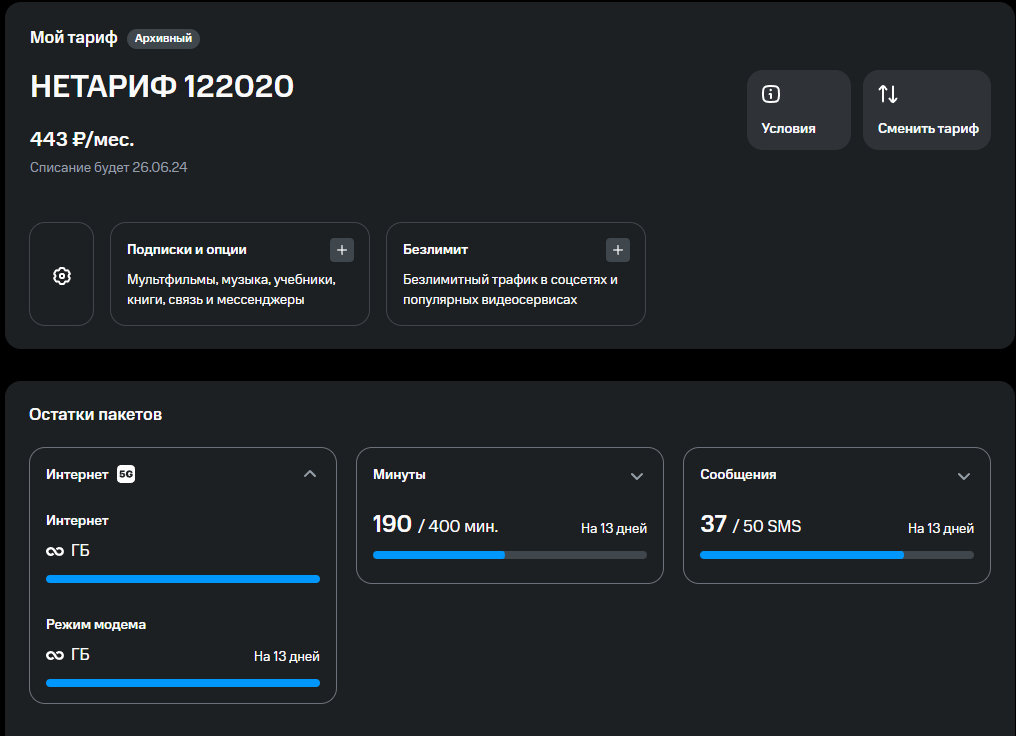Expand the Минуты package details
Viewport: 1016px width, 736px height.
point(636,476)
